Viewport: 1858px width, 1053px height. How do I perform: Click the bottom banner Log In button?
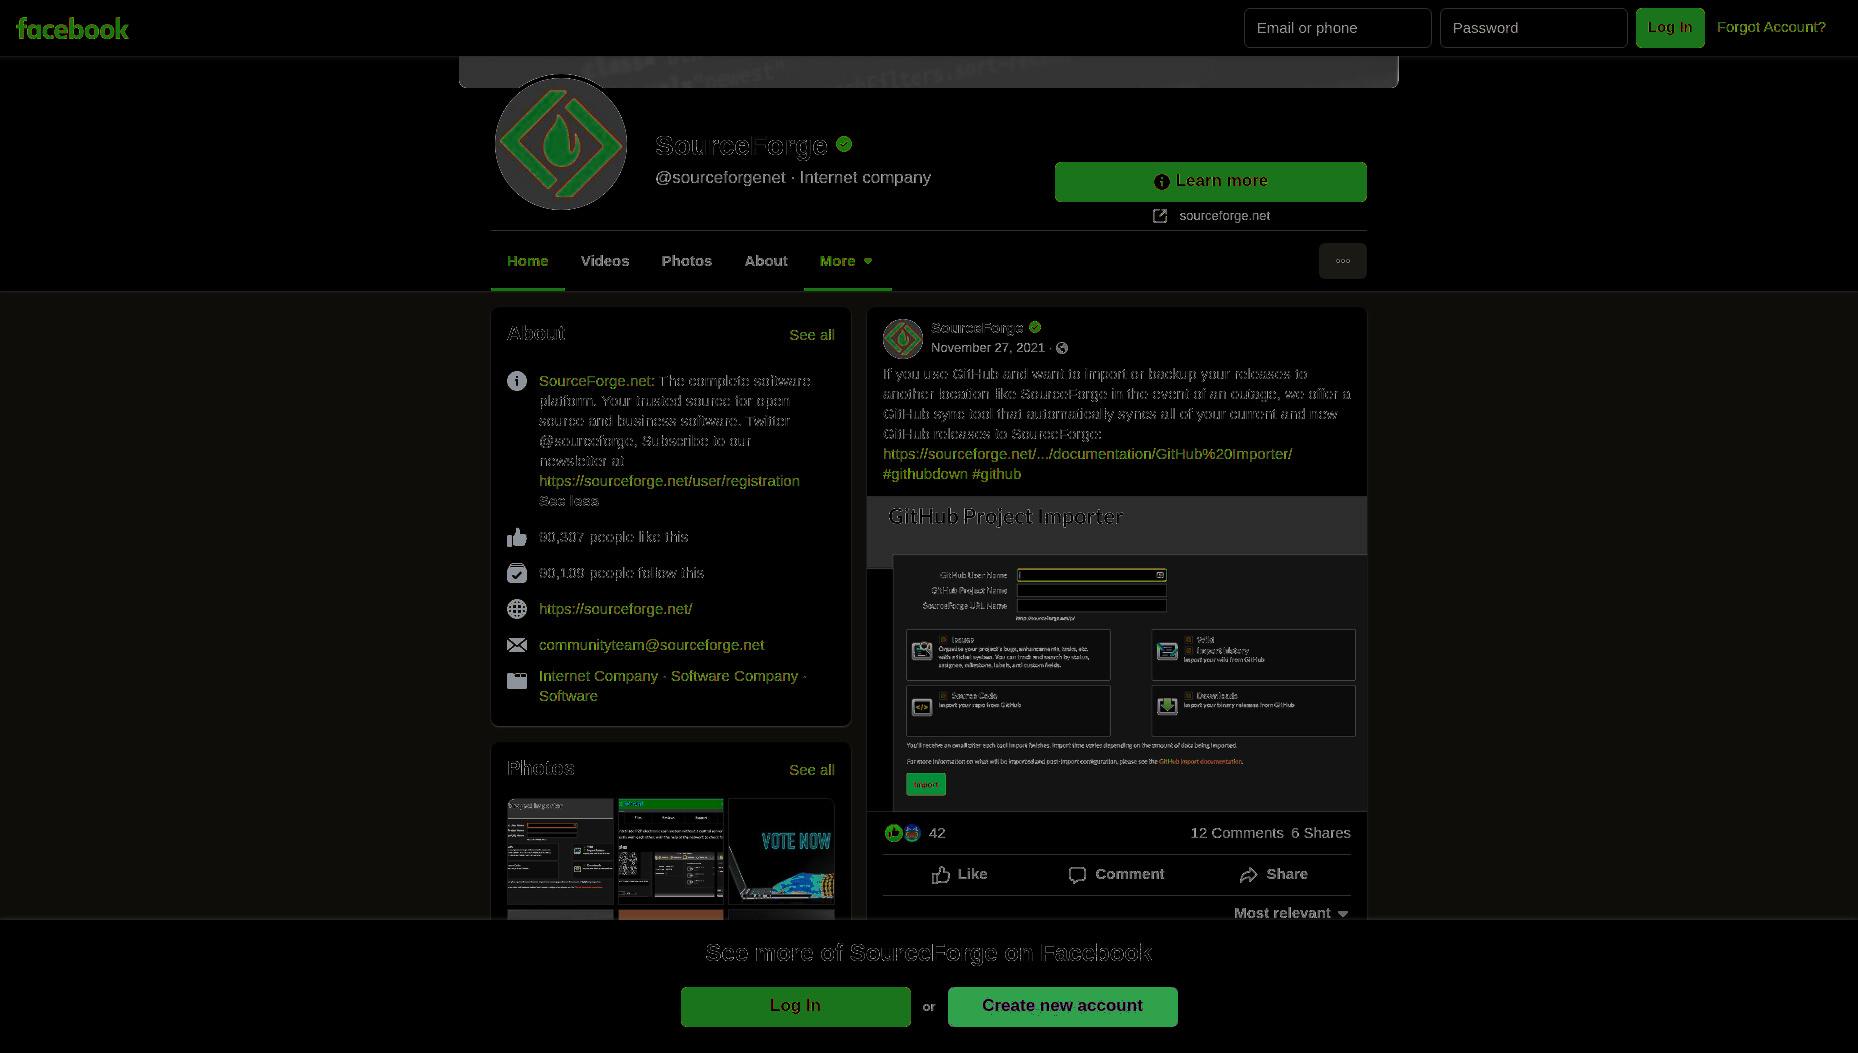795,1006
